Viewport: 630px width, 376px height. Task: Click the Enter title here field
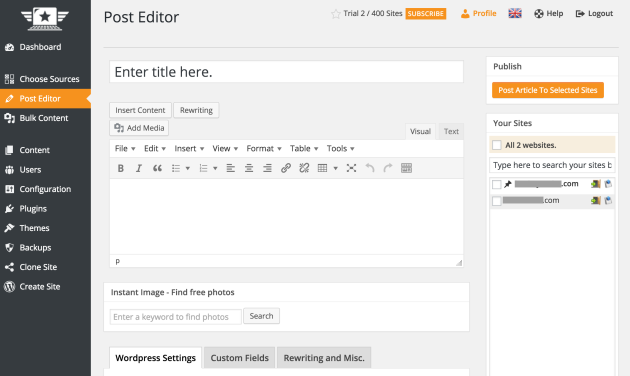tap(286, 72)
